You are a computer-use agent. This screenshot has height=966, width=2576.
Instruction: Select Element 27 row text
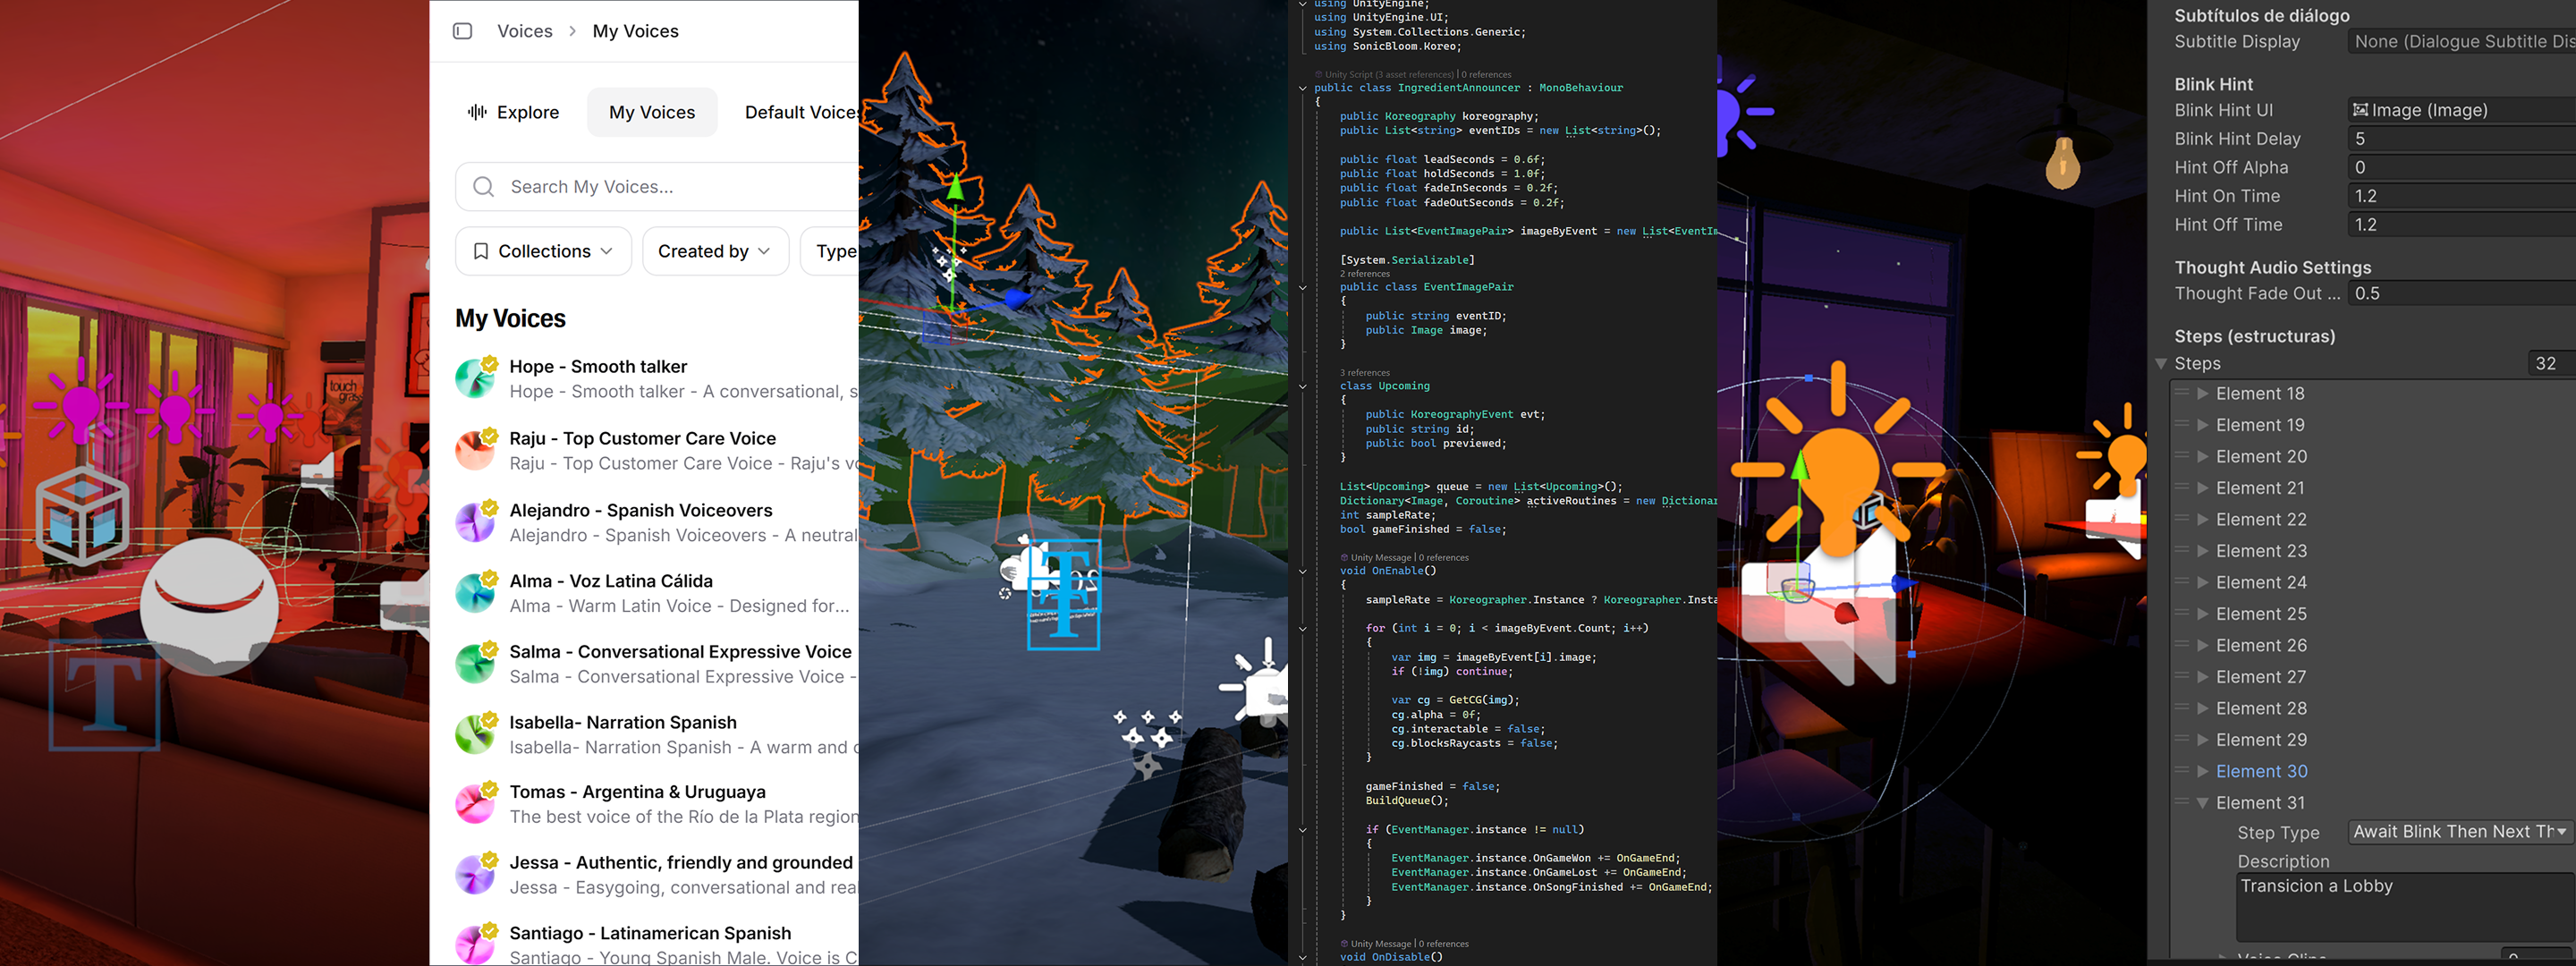[x=2260, y=677]
